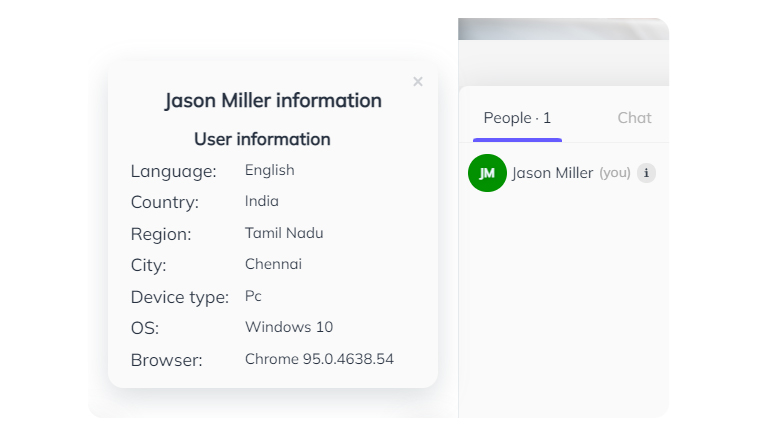The width and height of the screenshot is (784, 441).
Task: Switch to the Chat tab
Action: point(634,118)
